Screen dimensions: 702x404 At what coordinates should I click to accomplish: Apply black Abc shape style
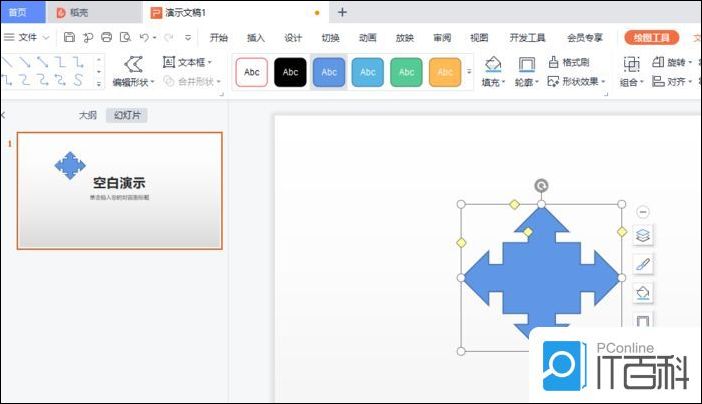tap(290, 72)
